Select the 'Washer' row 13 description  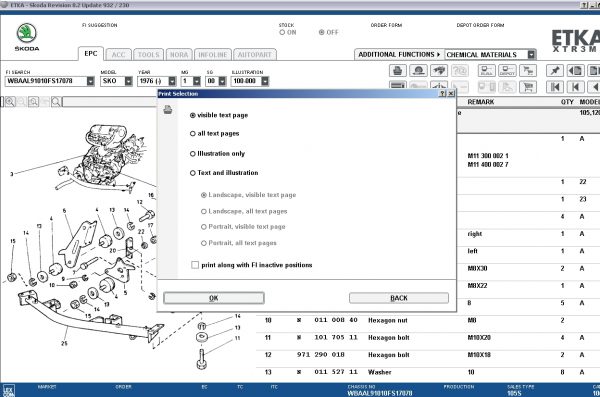(x=380, y=372)
